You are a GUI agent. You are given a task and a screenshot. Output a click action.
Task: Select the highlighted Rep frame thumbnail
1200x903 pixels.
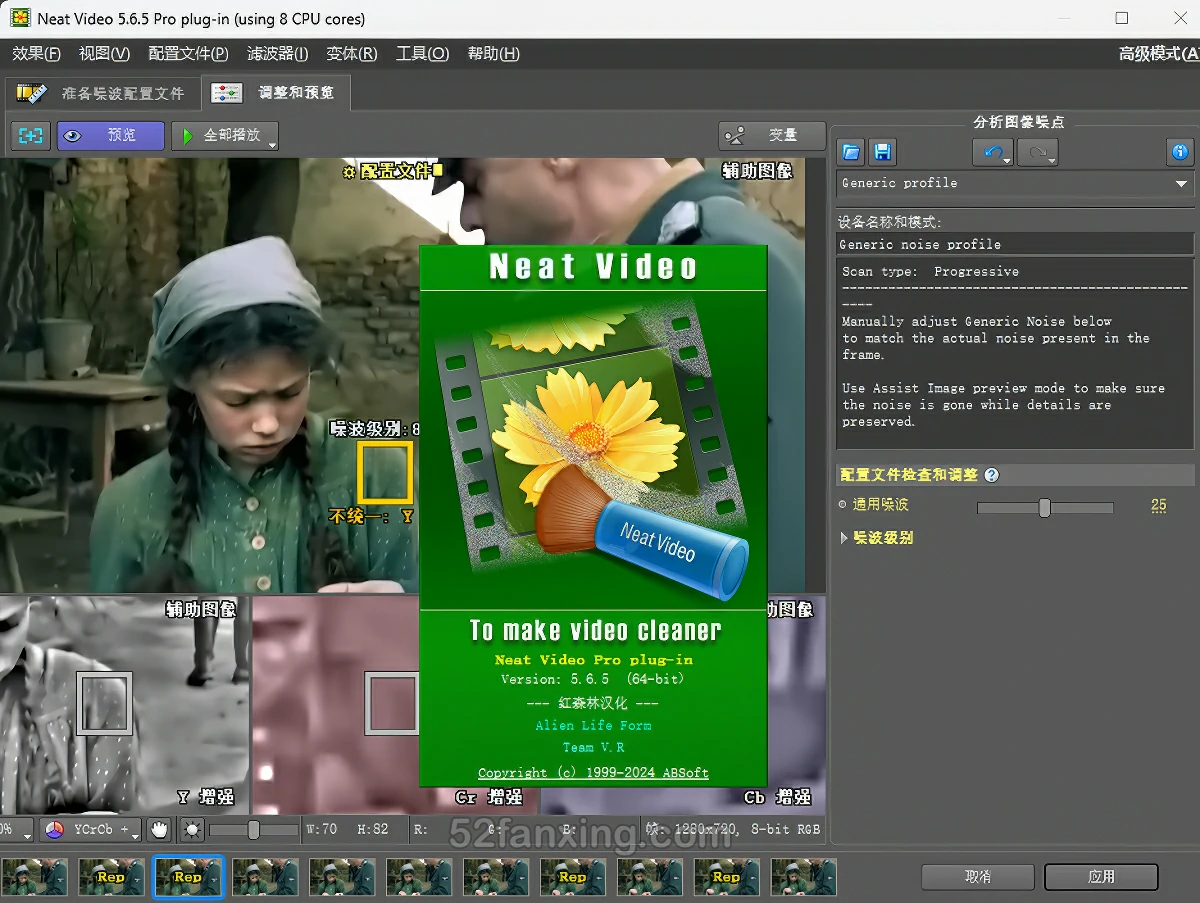[x=188, y=877]
